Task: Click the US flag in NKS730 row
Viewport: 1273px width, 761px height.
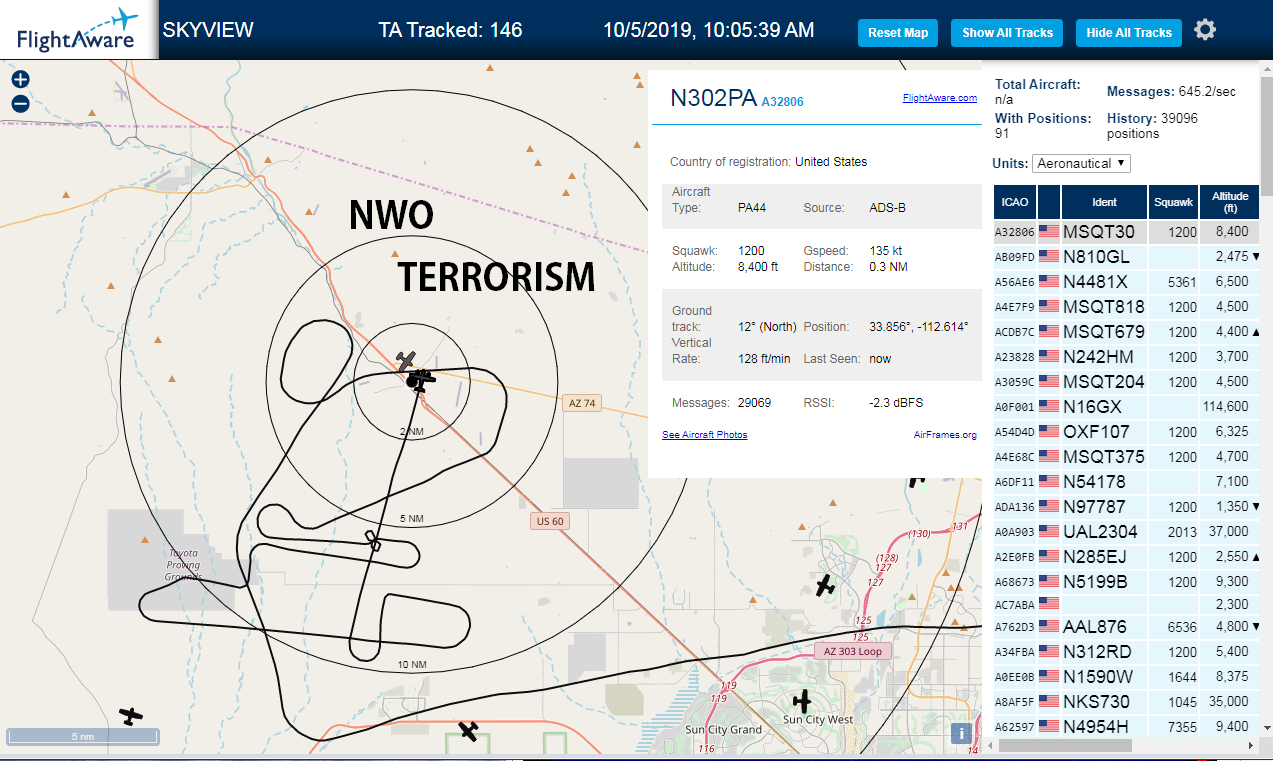Action: pyautogui.click(x=1049, y=701)
